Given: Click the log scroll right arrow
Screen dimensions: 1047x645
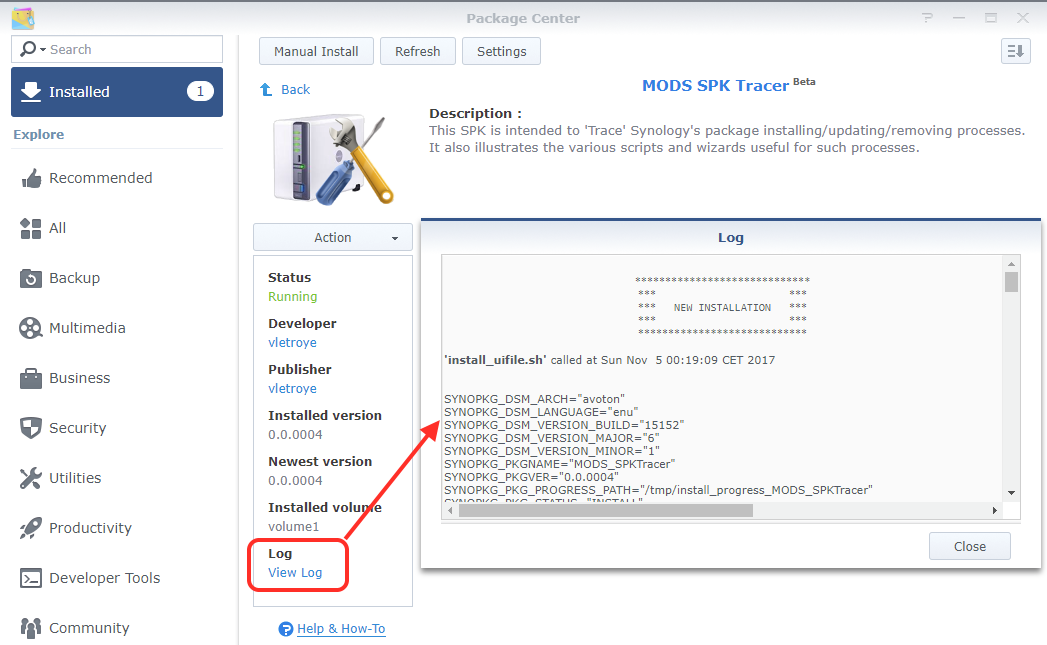Looking at the screenshot, I should click(x=995, y=511).
